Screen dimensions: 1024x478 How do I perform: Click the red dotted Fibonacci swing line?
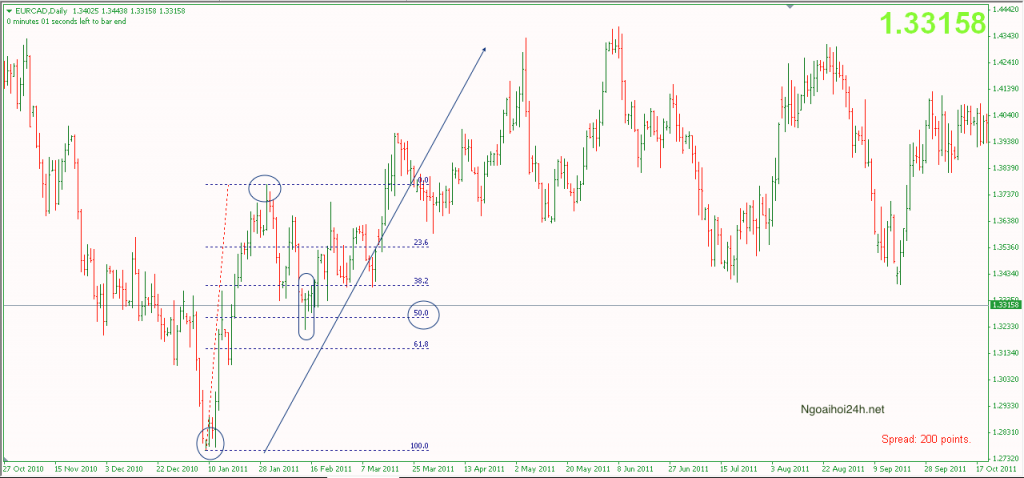(x=219, y=300)
